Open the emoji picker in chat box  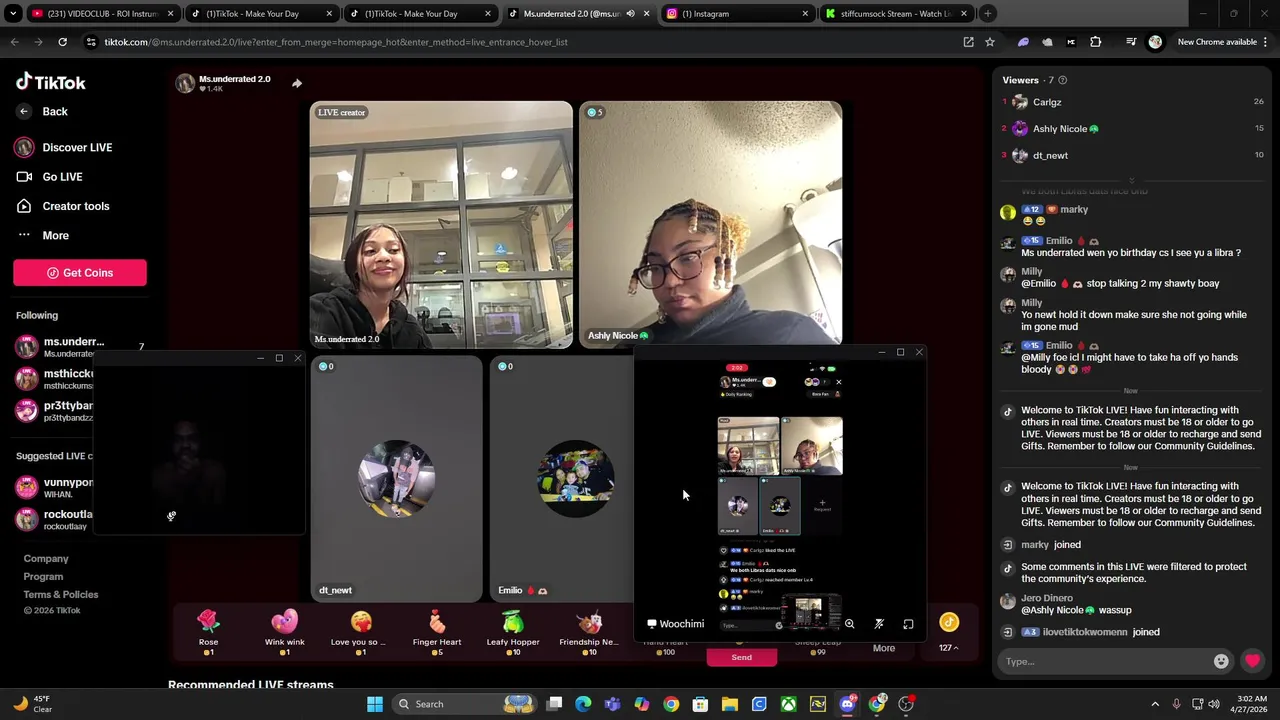[1221, 661]
